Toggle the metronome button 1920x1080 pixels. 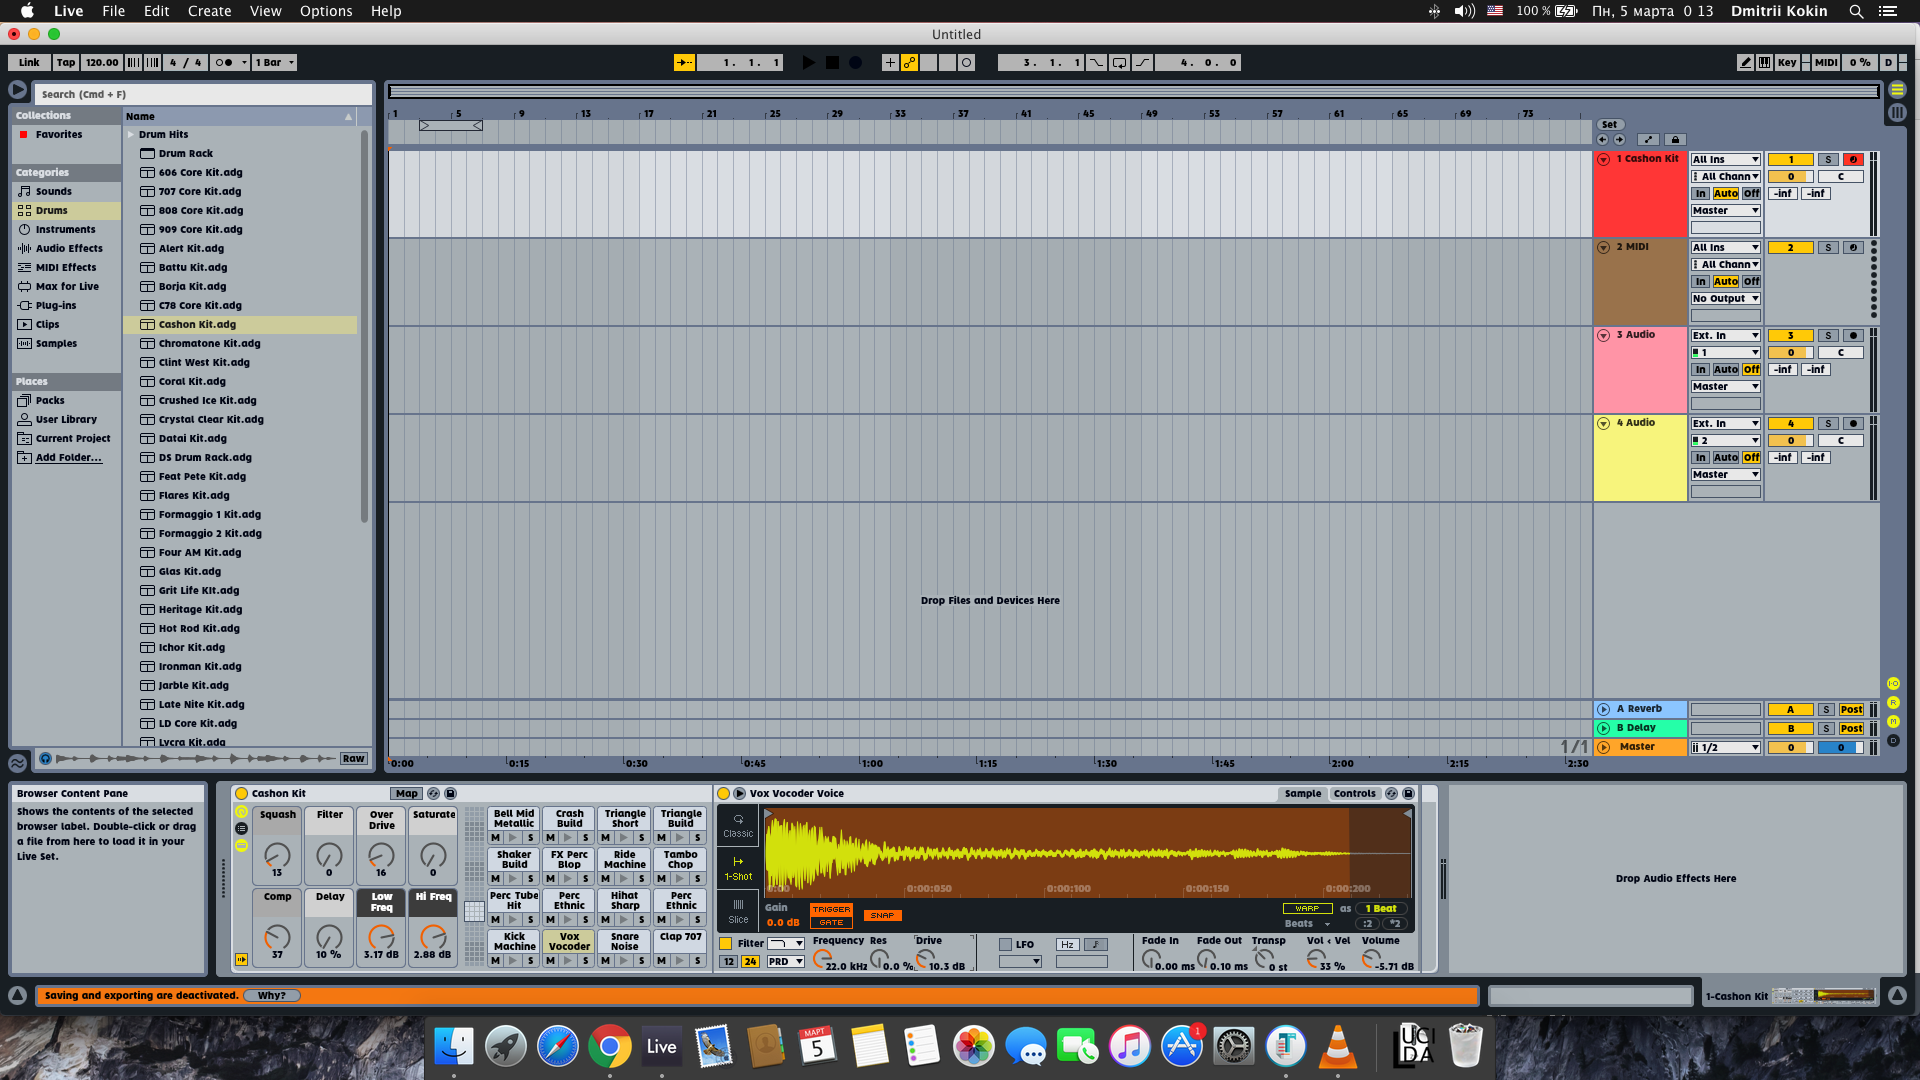[228, 62]
